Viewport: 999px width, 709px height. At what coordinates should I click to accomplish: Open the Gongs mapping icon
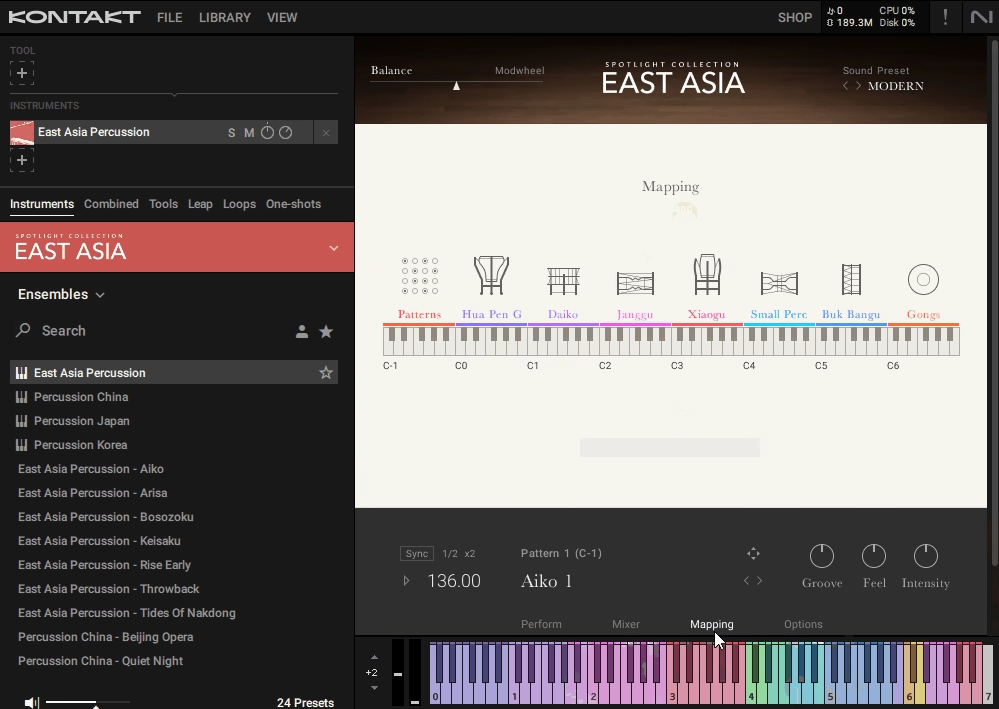[922, 279]
